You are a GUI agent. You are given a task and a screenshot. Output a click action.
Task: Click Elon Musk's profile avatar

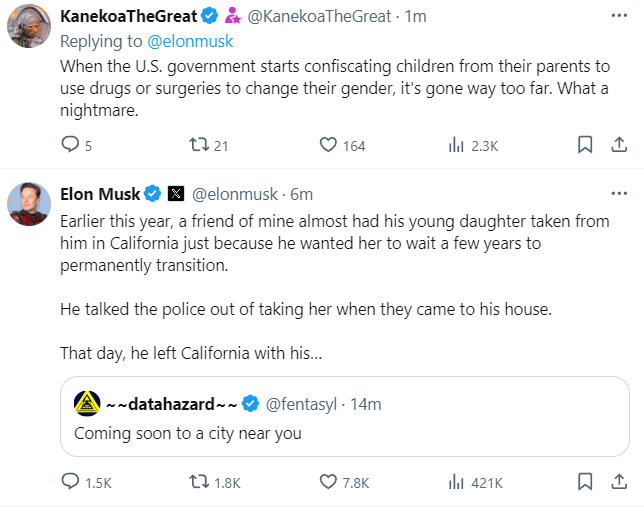[x=30, y=205]
